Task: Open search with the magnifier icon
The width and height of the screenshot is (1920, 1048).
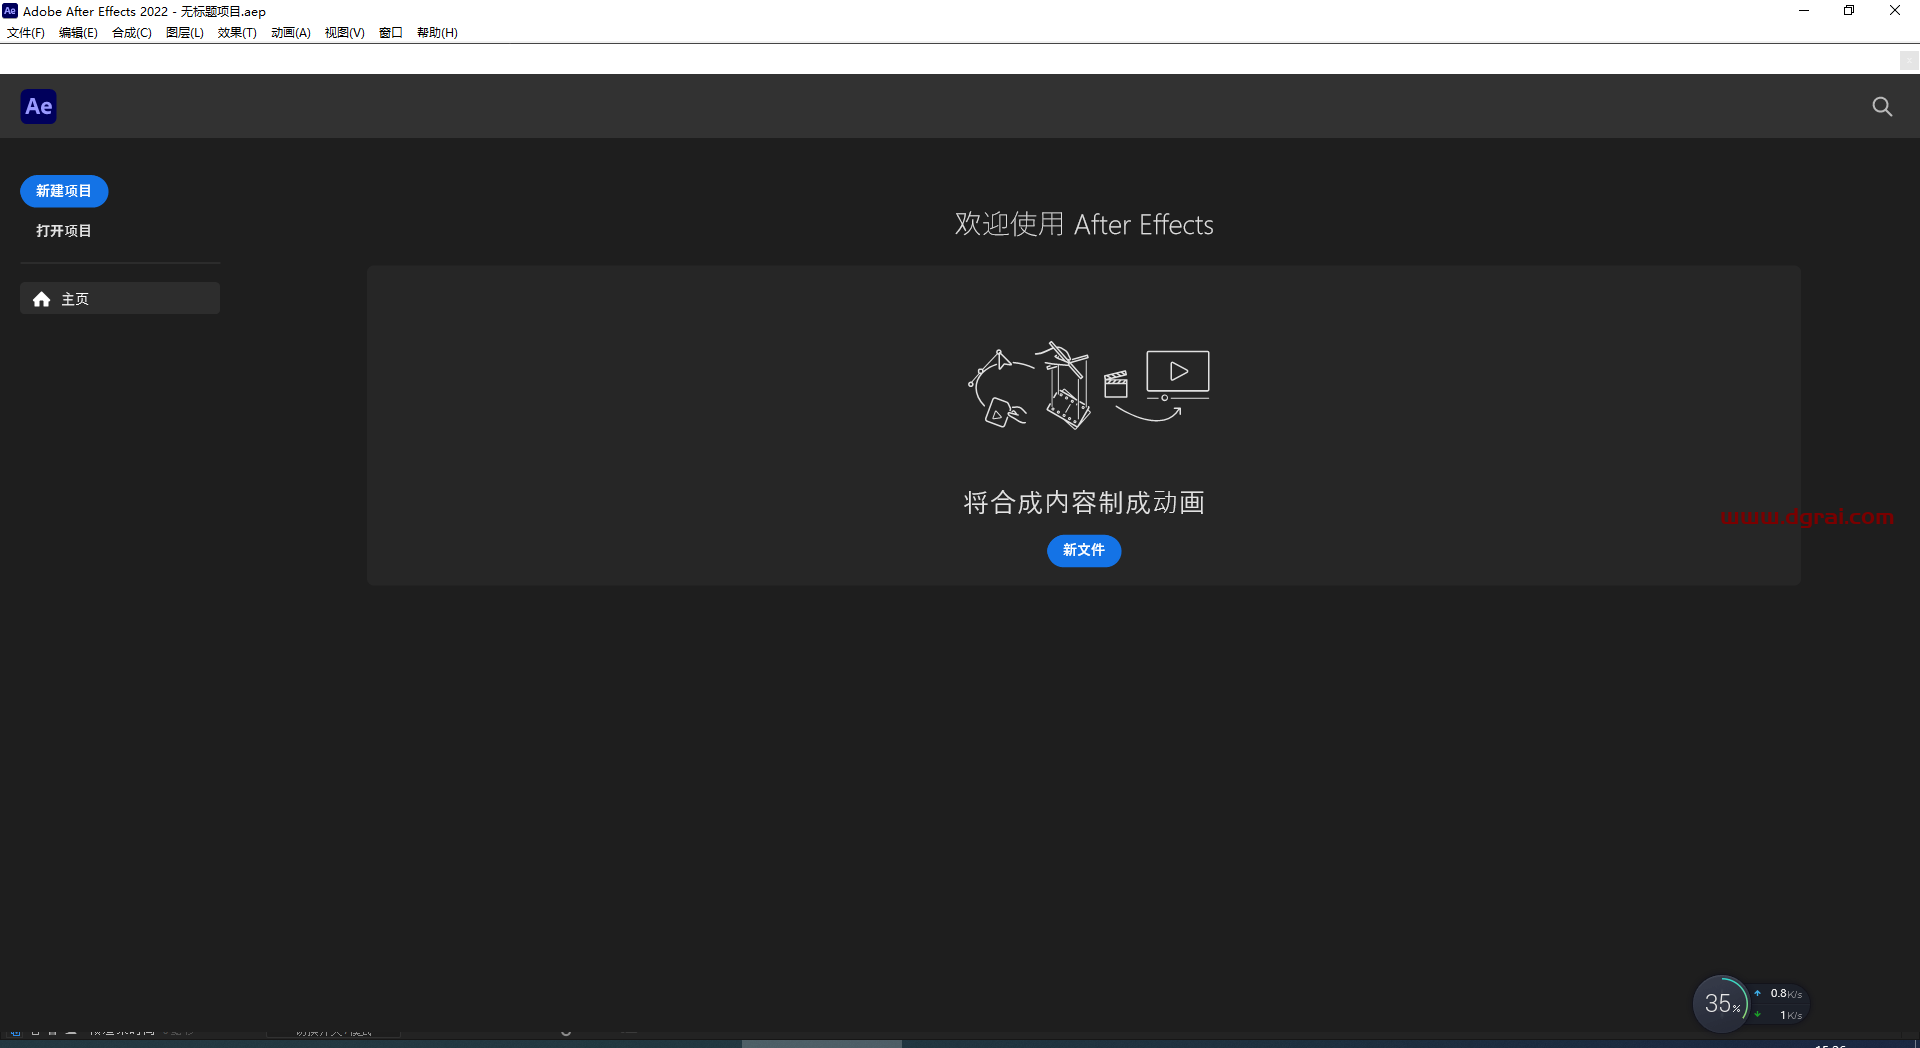Action: pyautogui.click(x=1882, y=106)
